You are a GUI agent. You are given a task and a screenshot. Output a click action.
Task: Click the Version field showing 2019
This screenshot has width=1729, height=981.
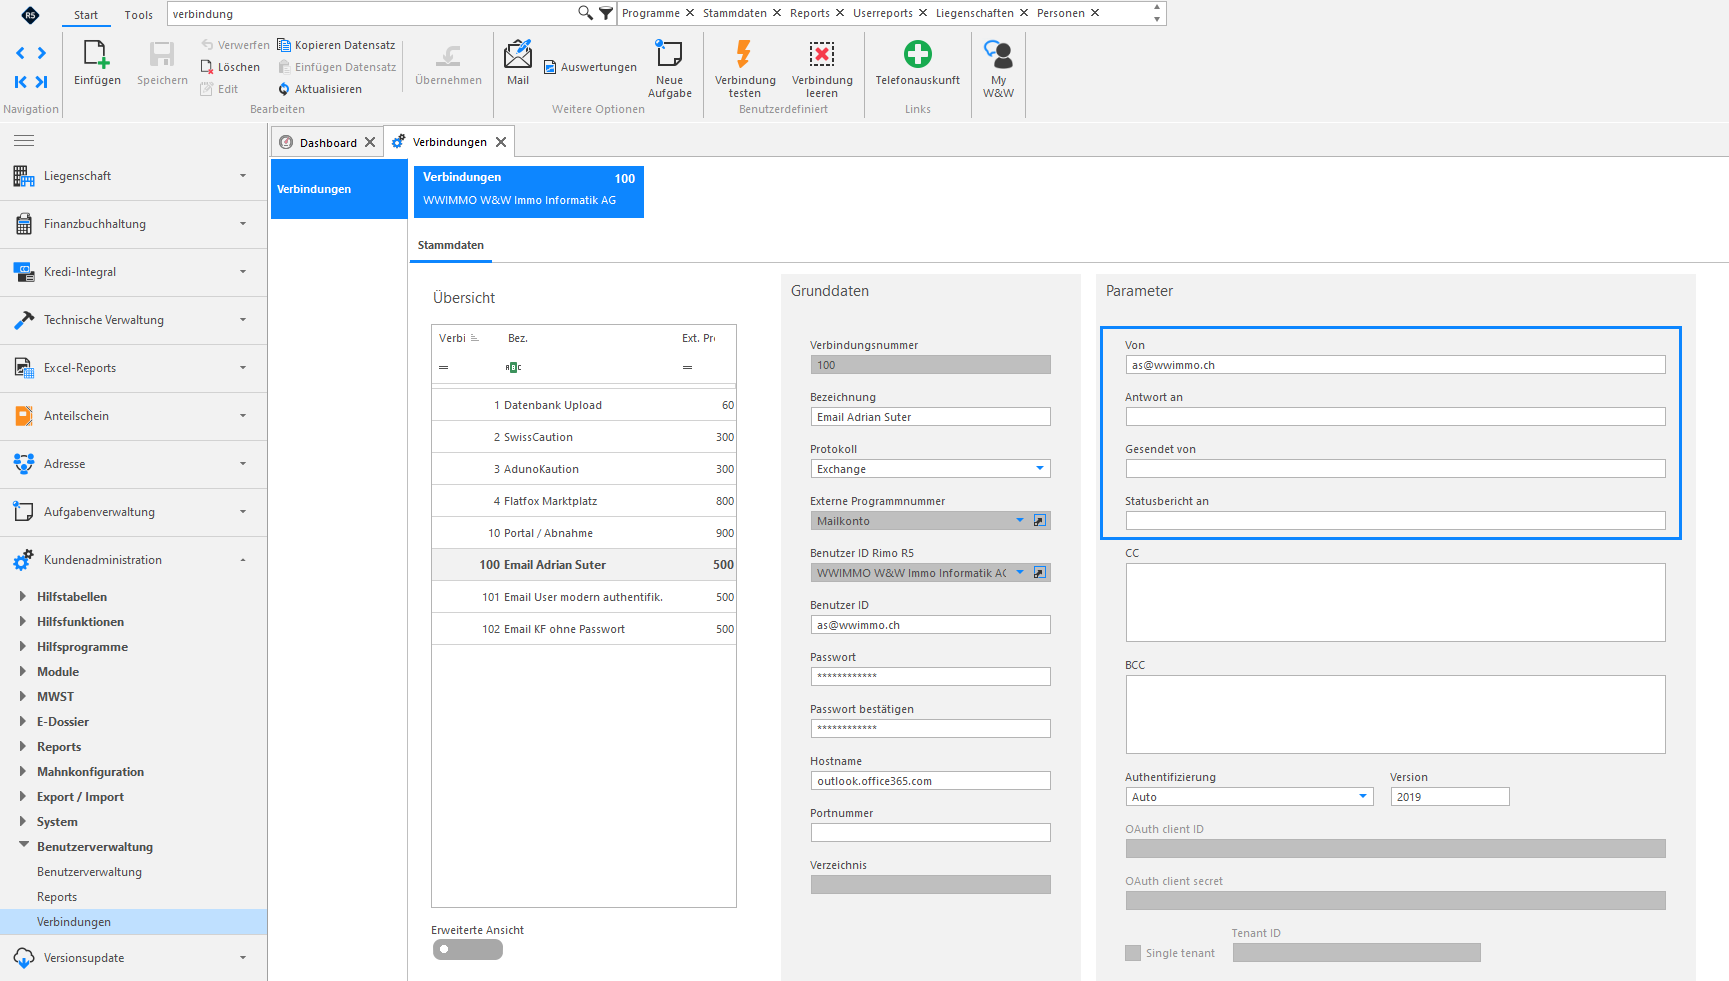(1449, 797)
